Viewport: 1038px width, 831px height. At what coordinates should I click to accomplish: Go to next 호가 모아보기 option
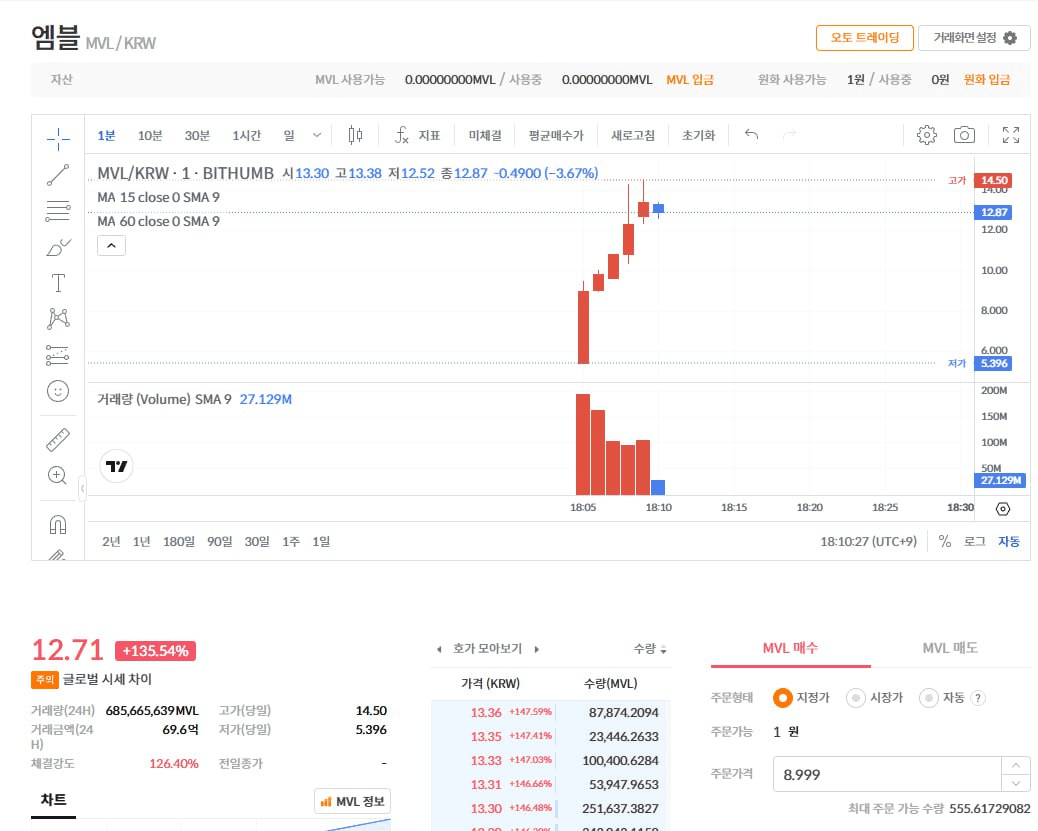[536, 650]
